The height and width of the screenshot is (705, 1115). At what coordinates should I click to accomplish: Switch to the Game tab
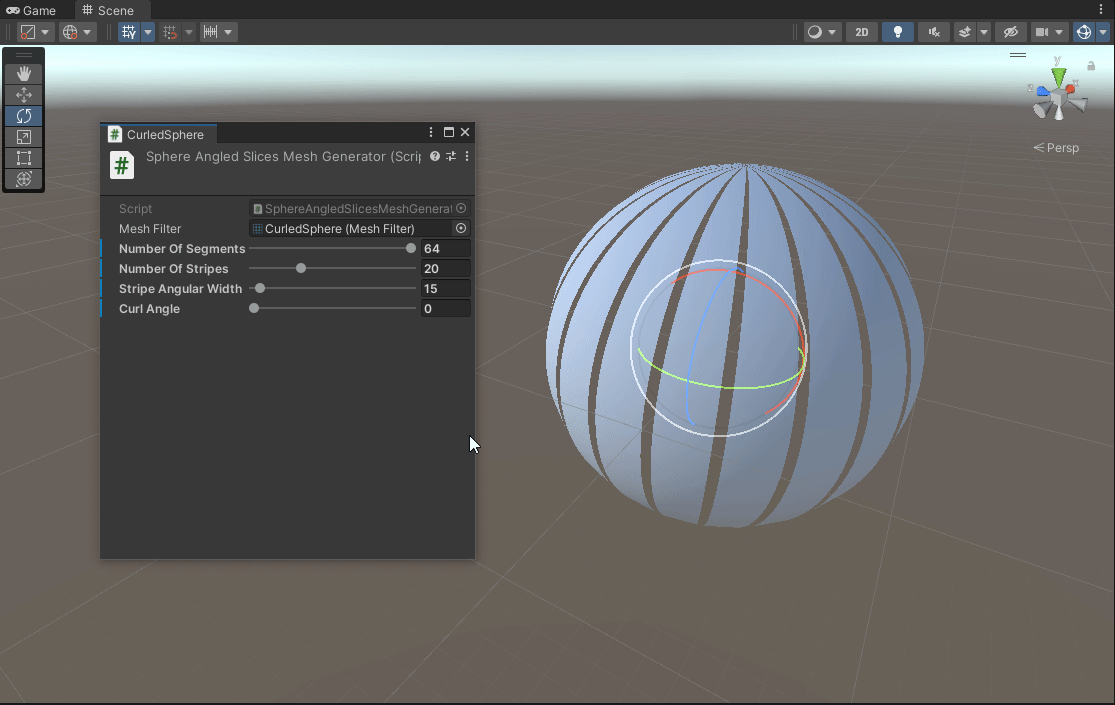pos(31,10)
